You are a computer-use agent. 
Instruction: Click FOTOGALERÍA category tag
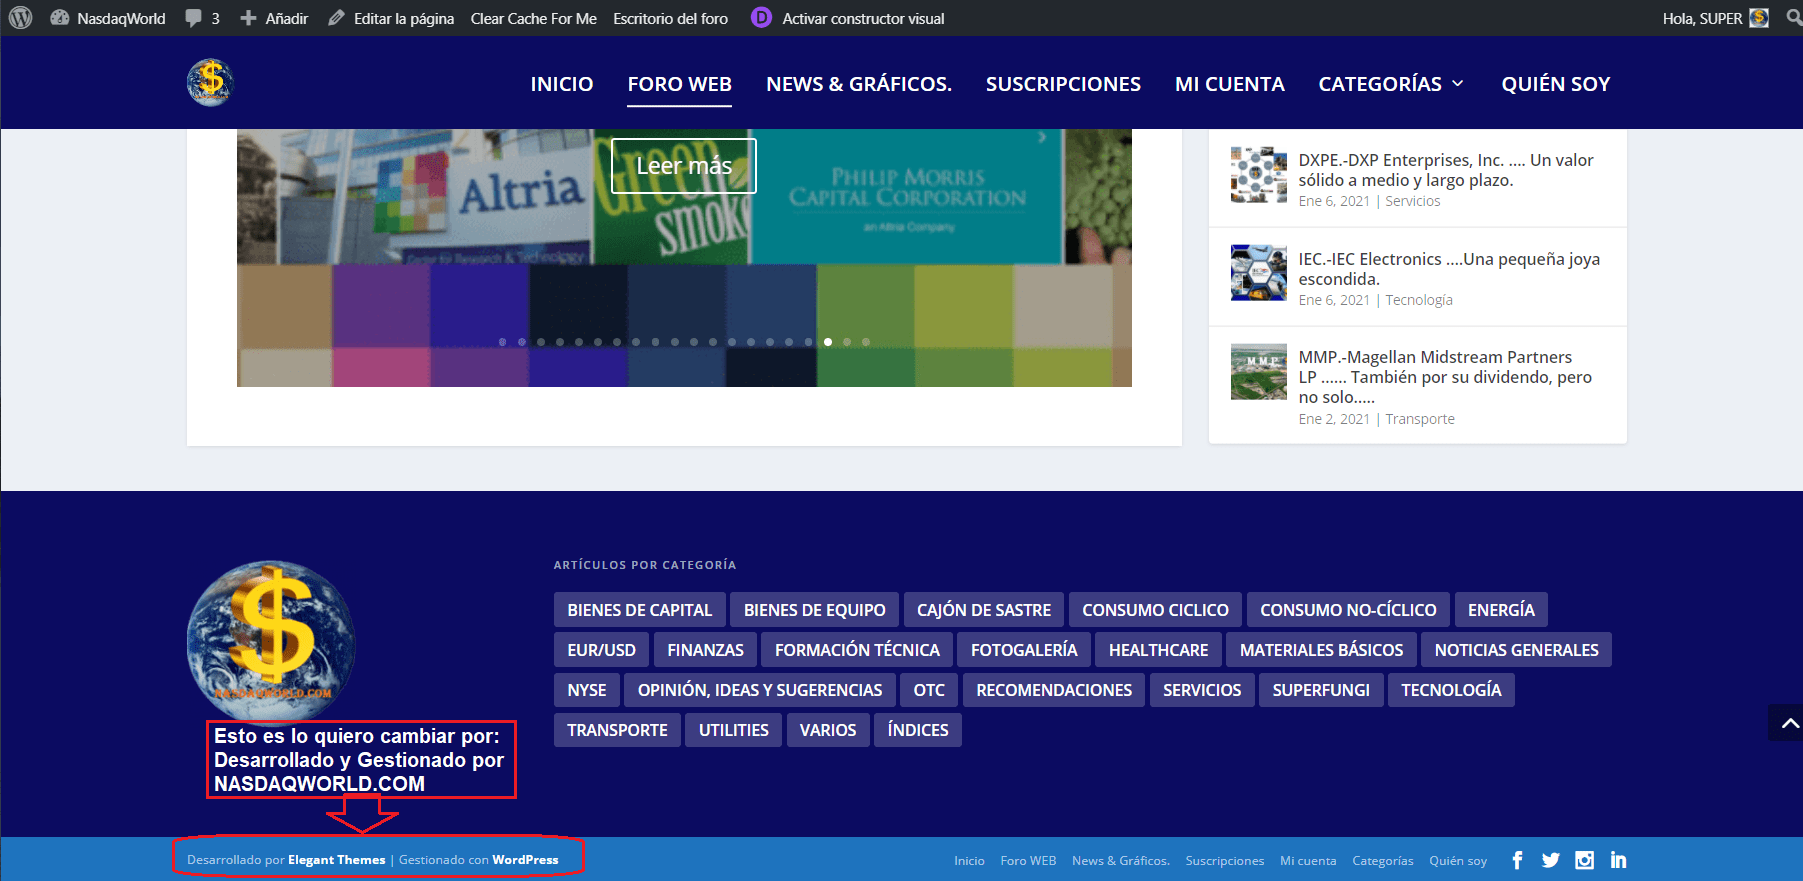click(1024, 650)
